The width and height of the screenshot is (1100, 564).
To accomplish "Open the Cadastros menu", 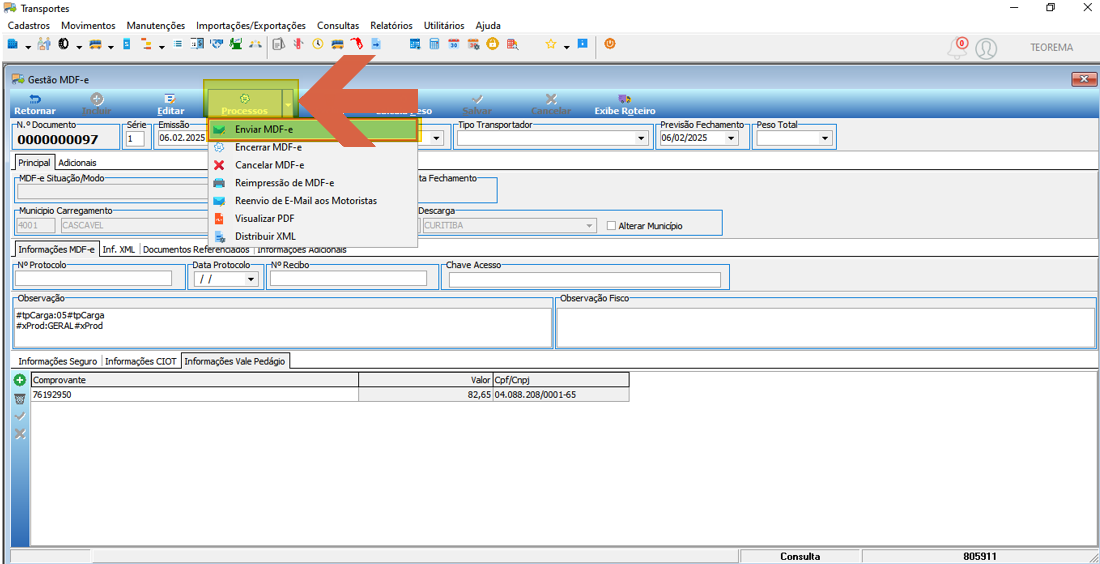I will point(28,25).
